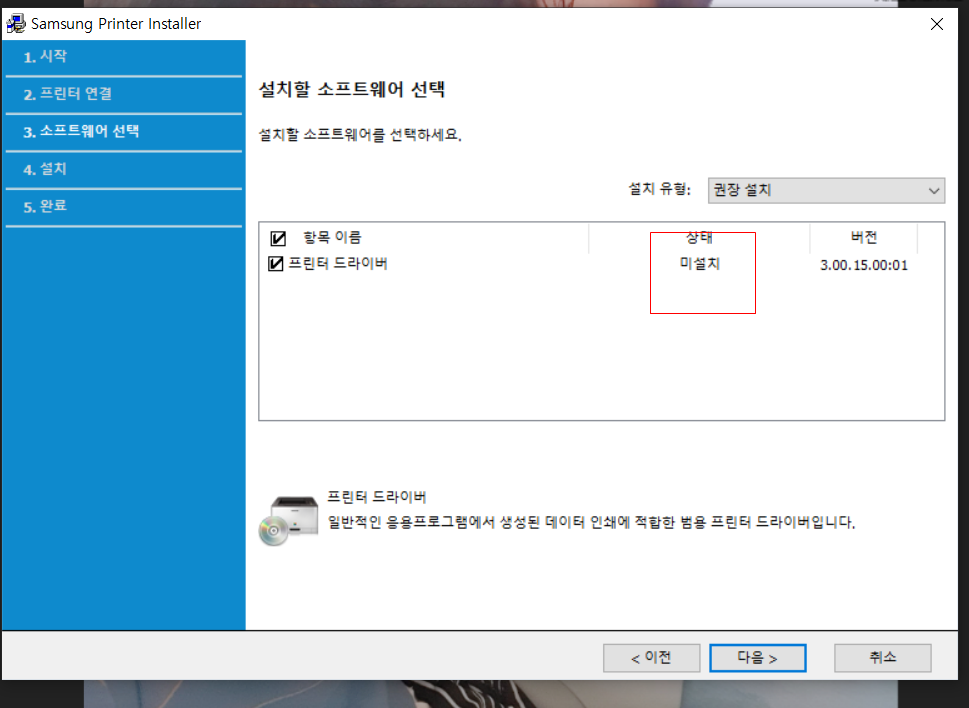Image resolution: width=969 pixels, height=708 pixels.
Task: Select step 4. 설치 in sidebar
Action: (45, 169)
